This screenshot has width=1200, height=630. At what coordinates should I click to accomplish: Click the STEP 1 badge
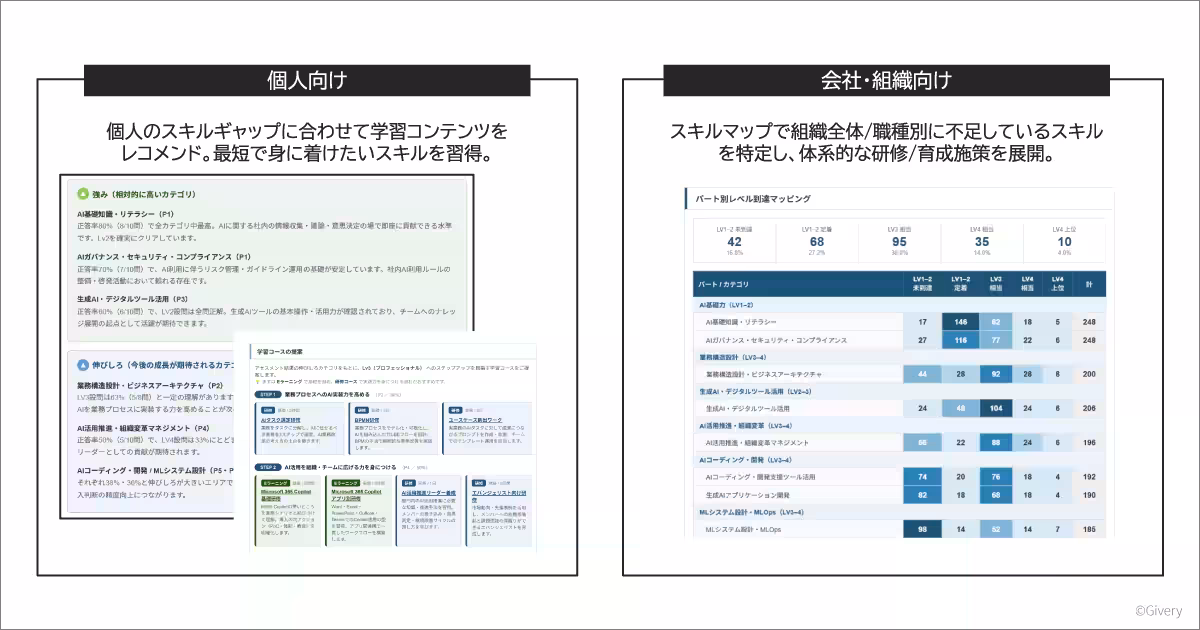point(268,394)
